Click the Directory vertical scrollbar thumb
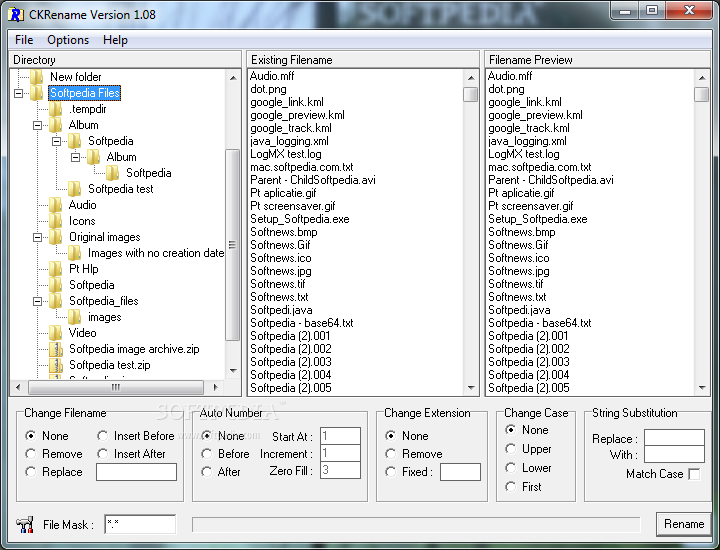 click(x=232, y=245)
